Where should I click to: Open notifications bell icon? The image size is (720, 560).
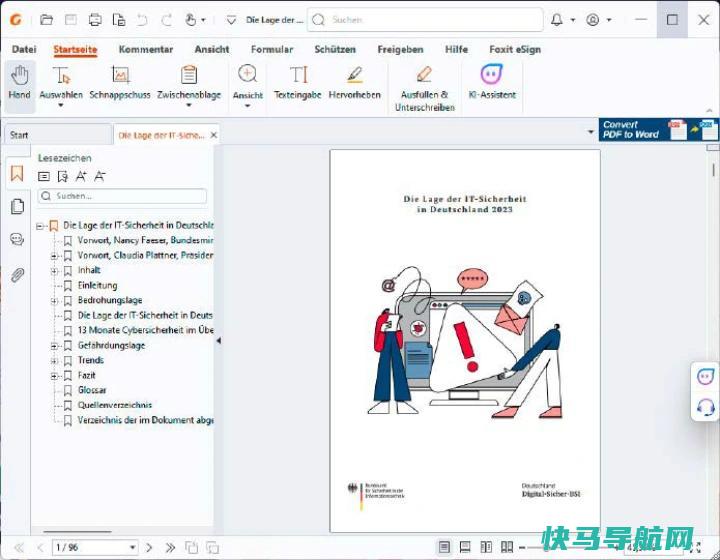click(x=557, y=20)
